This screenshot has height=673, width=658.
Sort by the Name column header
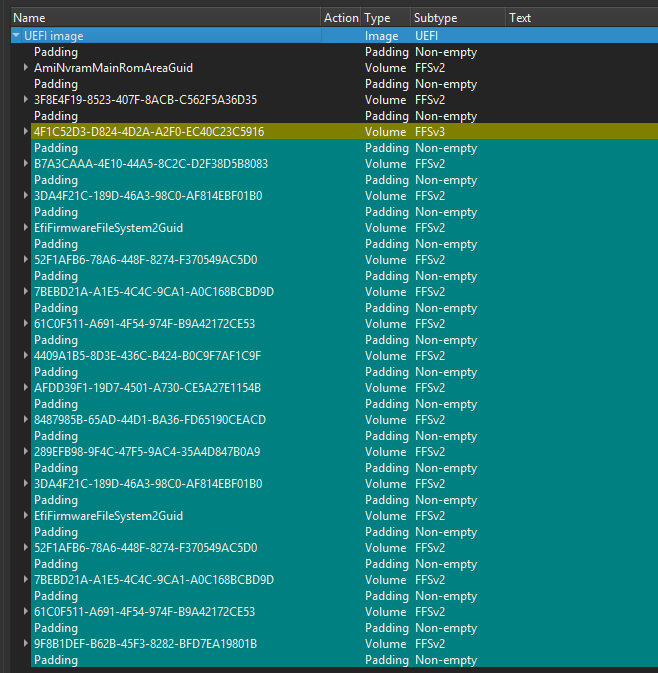click(x=160, y=18)
